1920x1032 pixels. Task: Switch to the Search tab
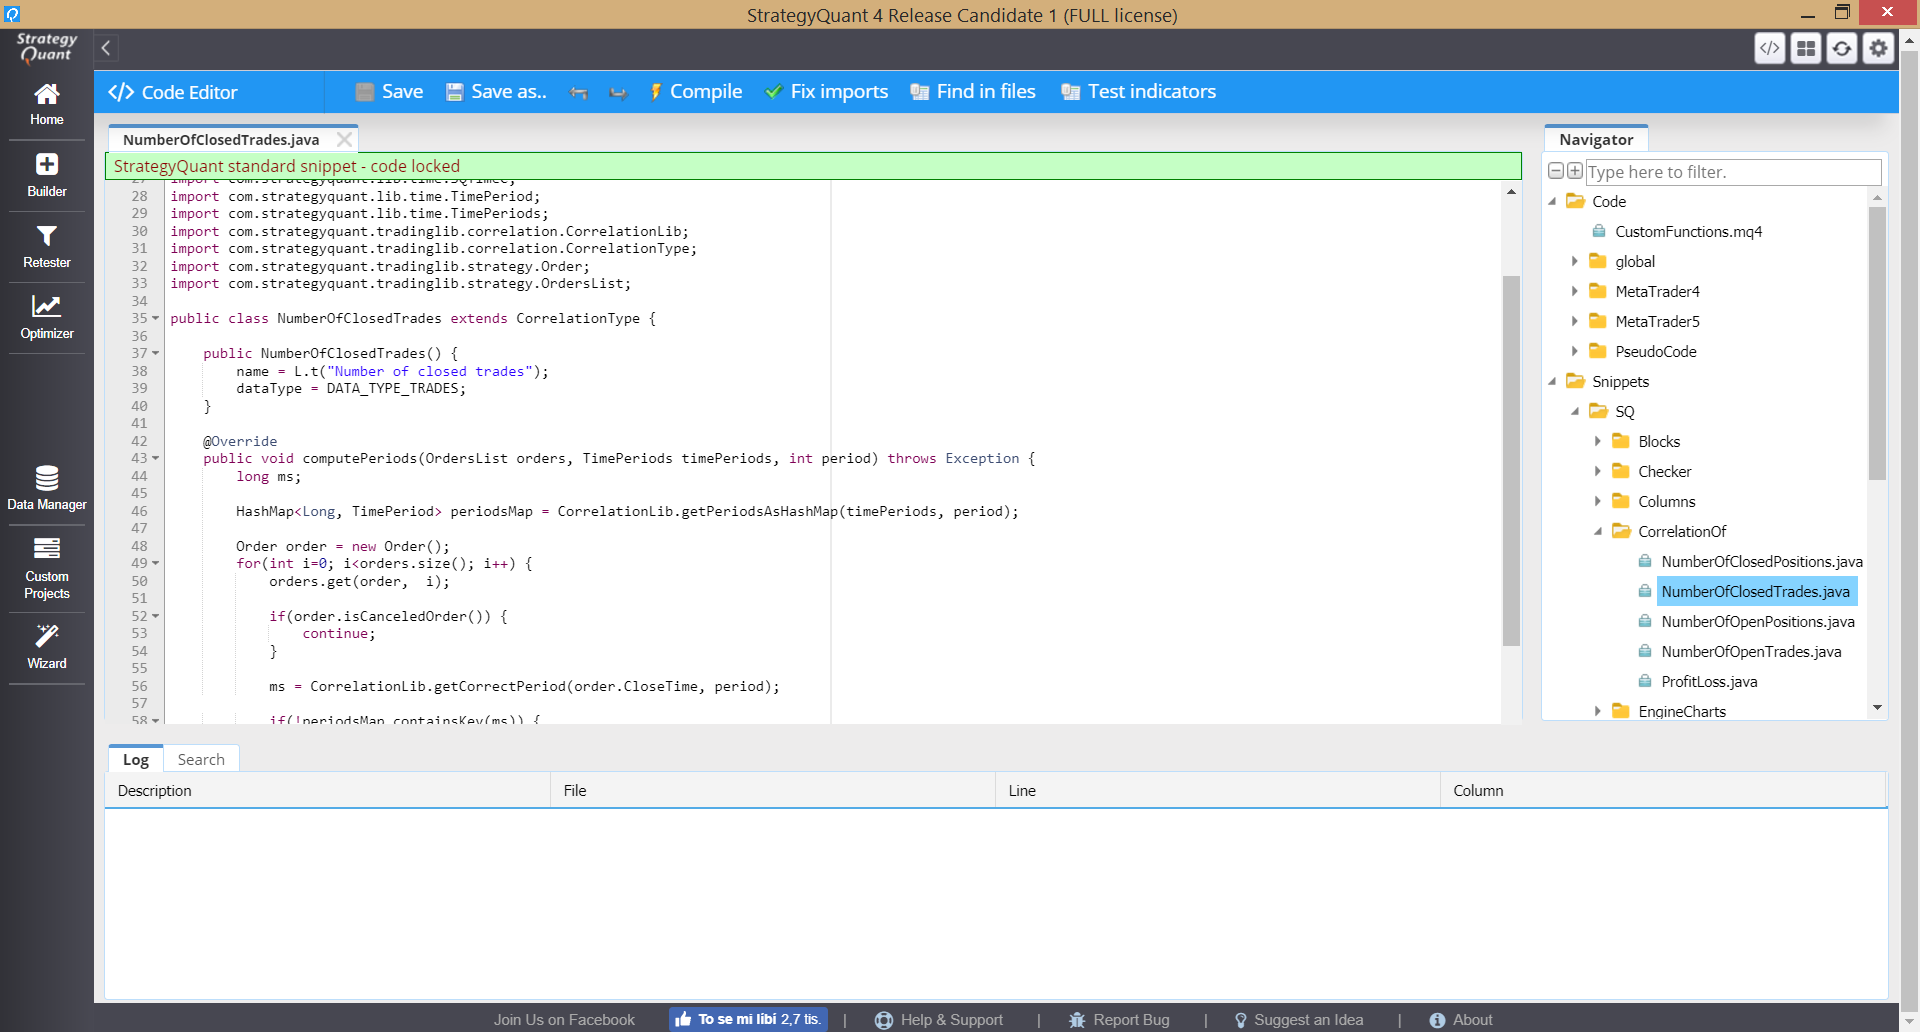click(x=201, y=759)
